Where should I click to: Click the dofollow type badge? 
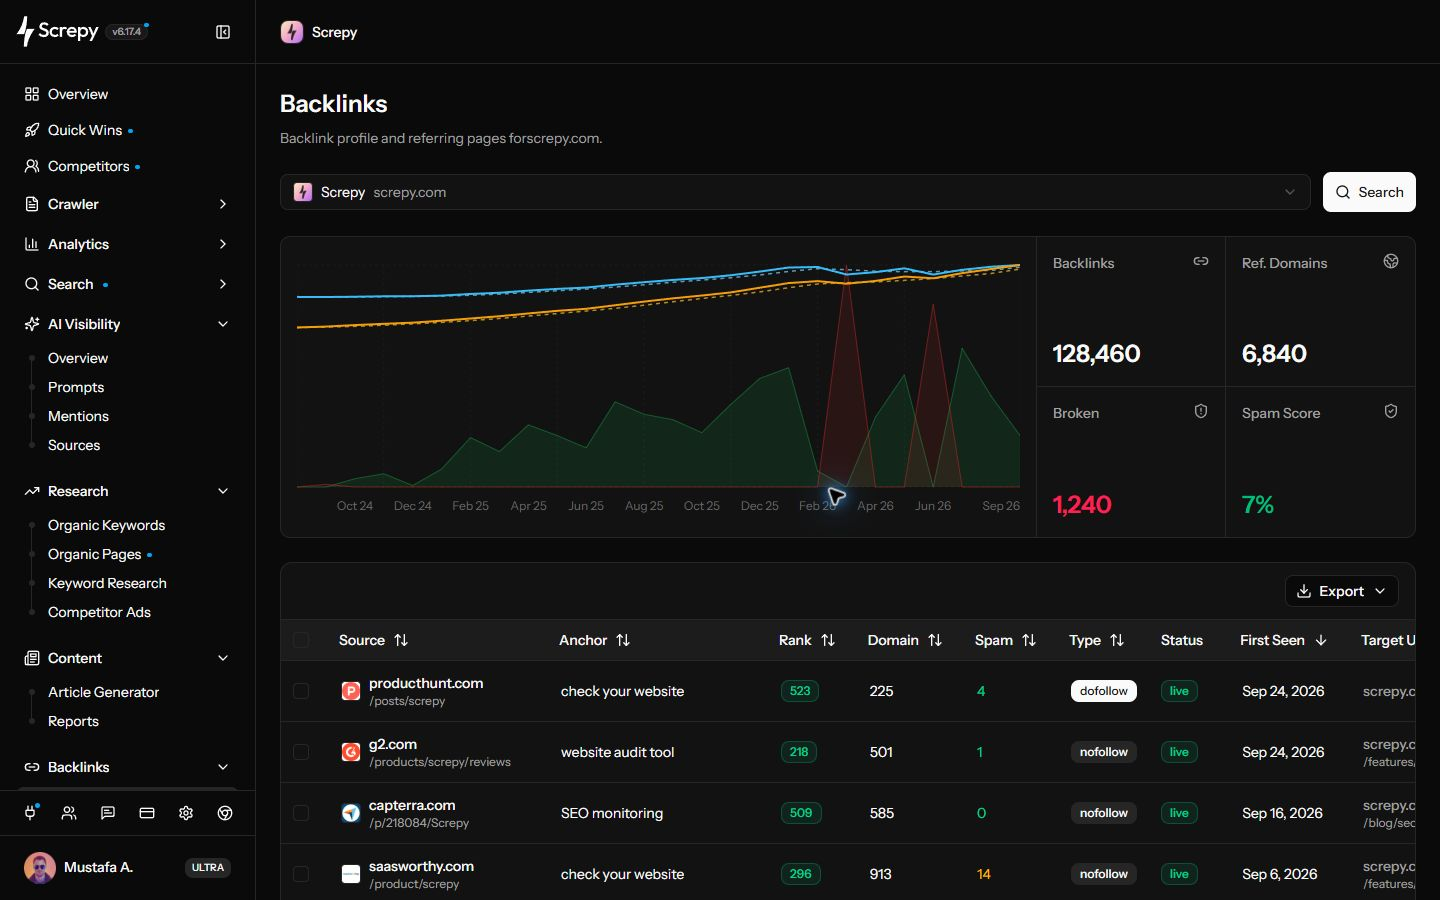(1103, 691)
